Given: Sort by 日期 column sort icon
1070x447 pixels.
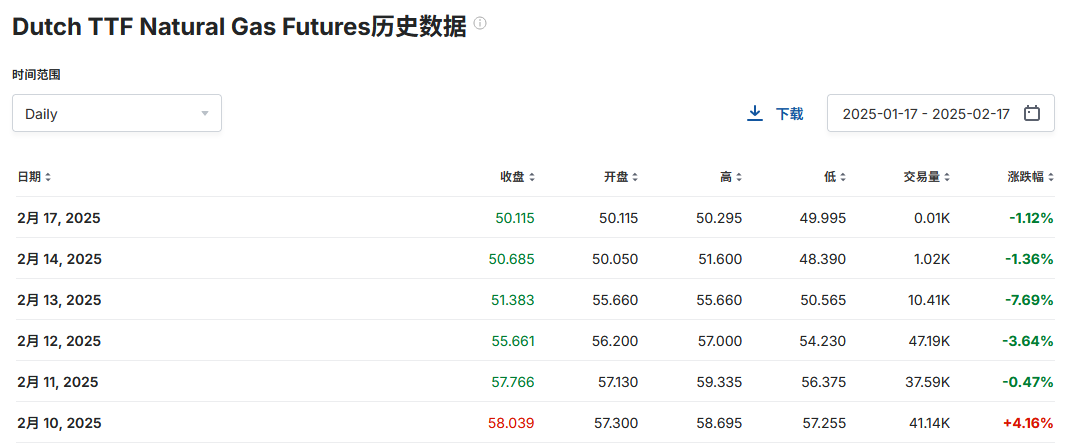Looking at the screenshot, I should click(48, 177).
